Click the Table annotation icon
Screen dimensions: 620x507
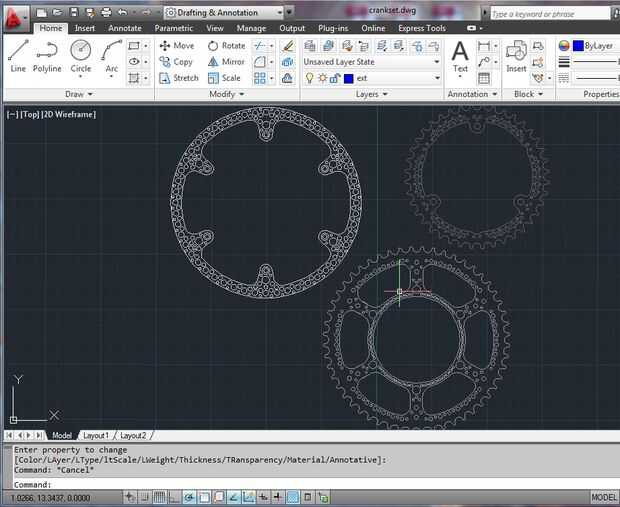(484, 78)
